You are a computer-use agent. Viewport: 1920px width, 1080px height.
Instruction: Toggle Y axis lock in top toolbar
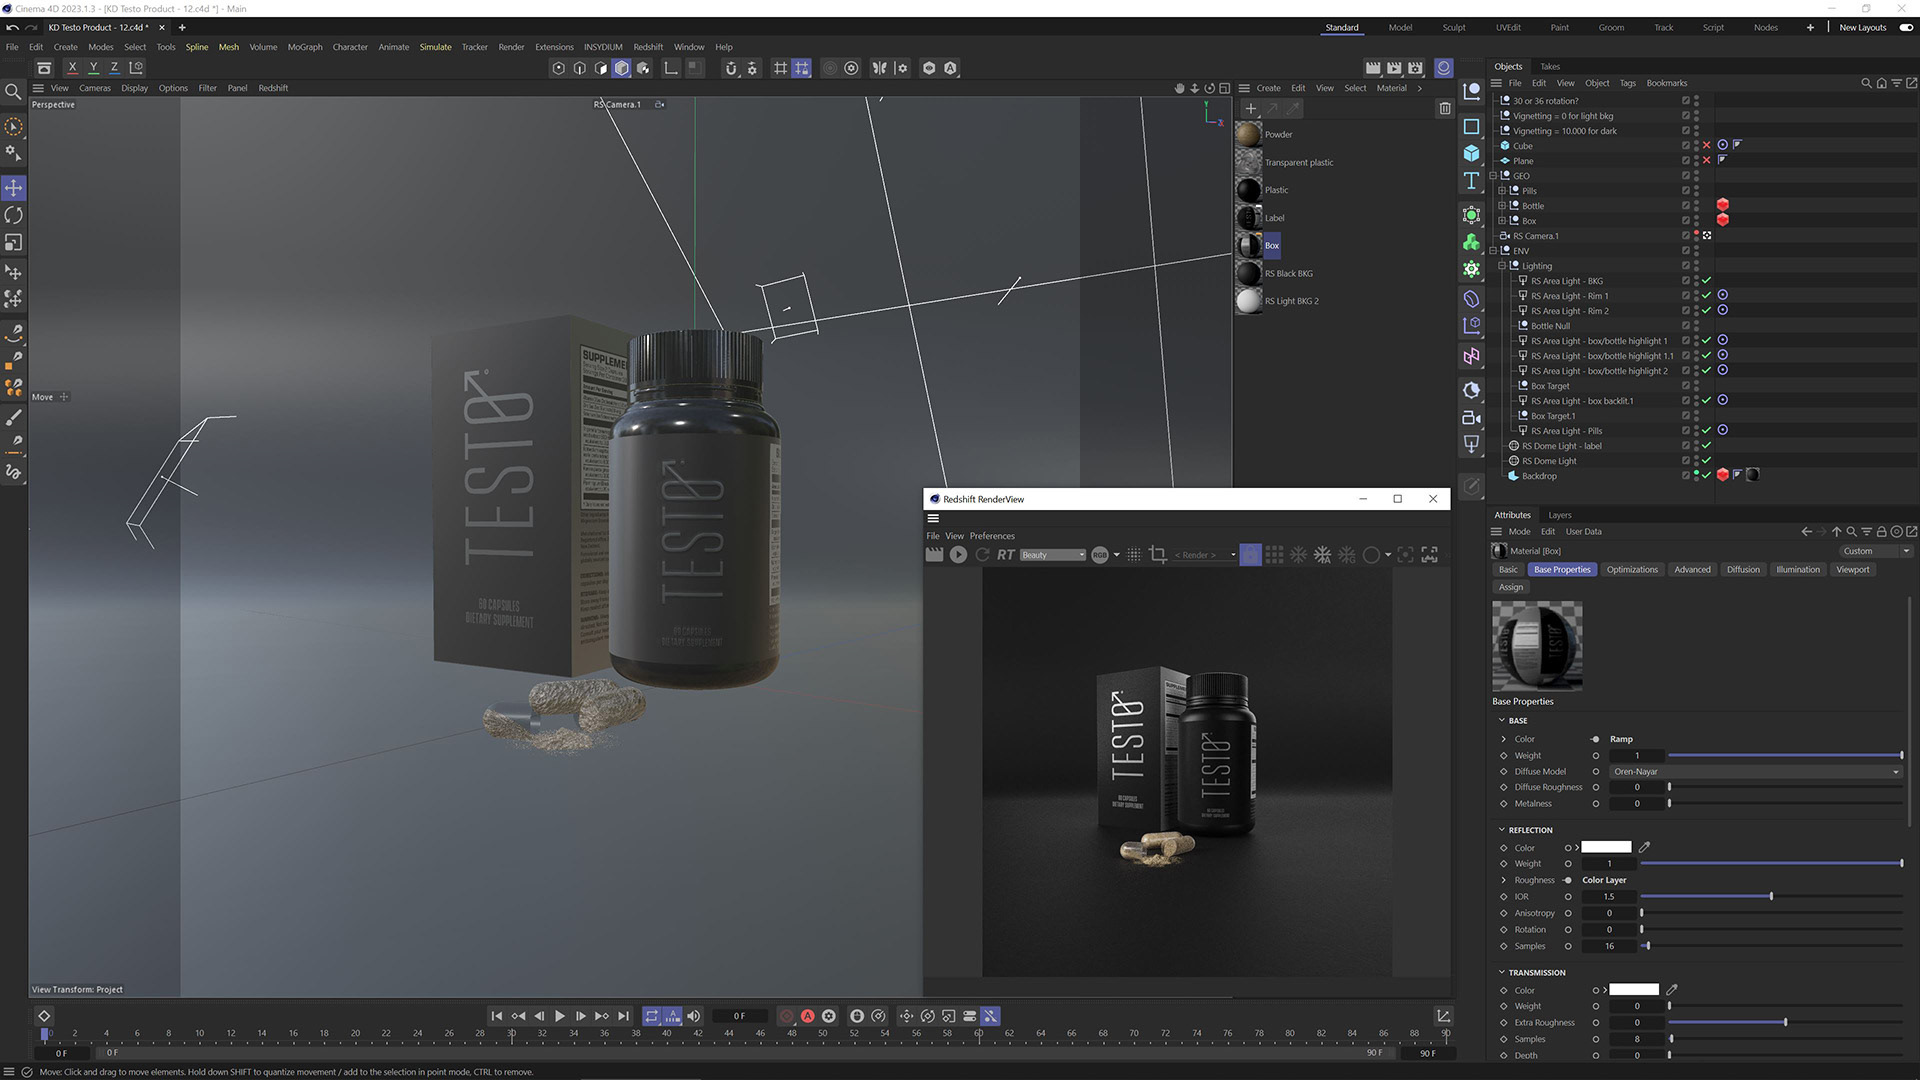pyautogui.click(x=93, y=68)
